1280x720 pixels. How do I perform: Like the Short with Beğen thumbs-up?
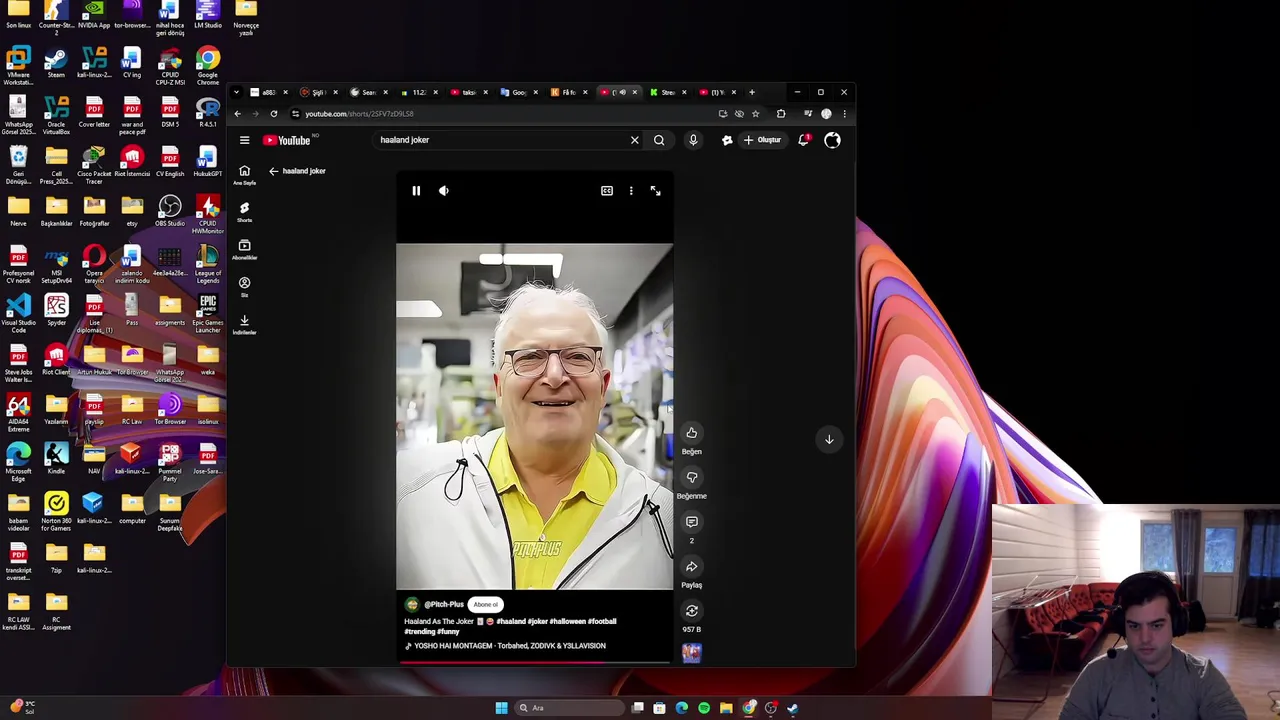691,433
